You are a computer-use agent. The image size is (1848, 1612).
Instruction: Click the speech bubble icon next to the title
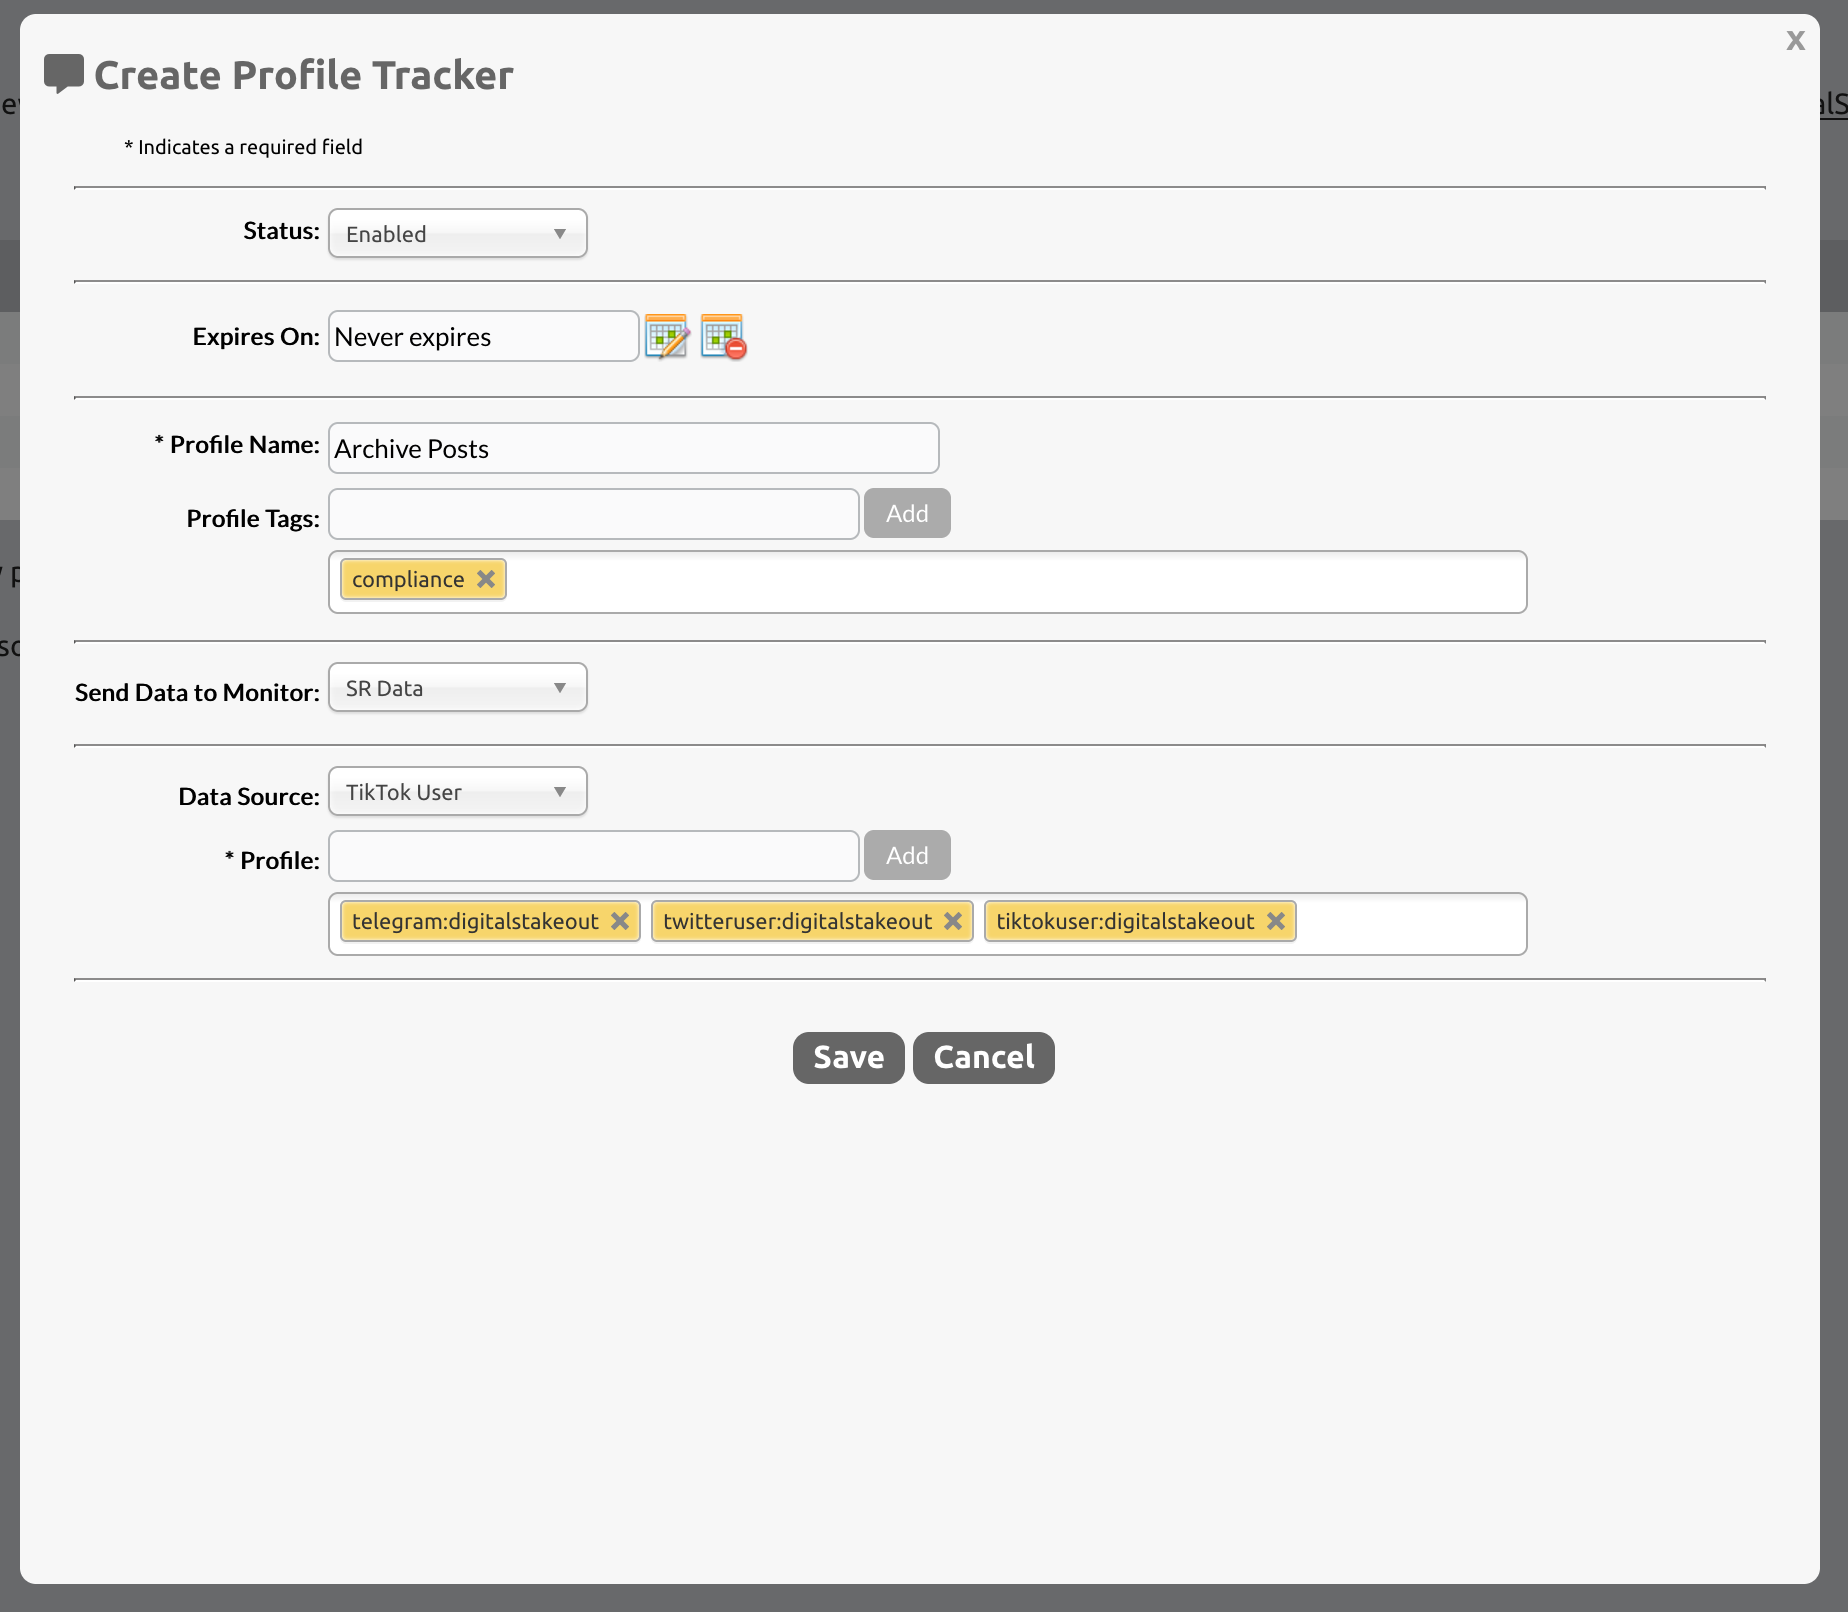[x=63, y=72]
